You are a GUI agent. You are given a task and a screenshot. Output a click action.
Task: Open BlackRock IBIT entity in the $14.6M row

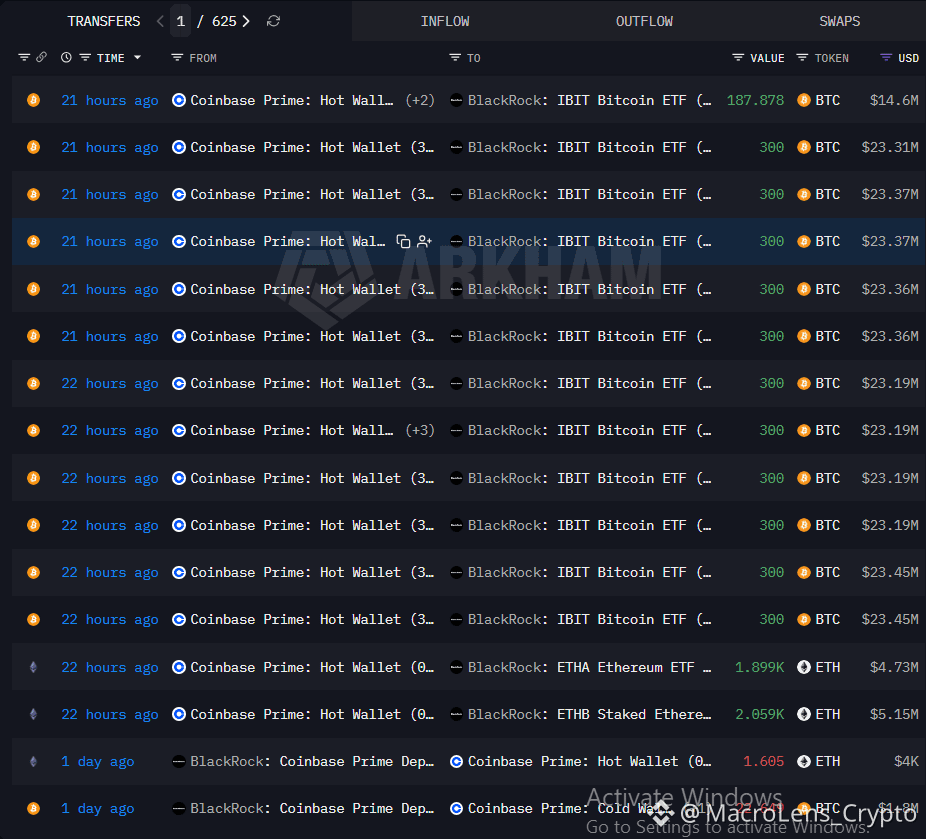(x=589, y=100)
